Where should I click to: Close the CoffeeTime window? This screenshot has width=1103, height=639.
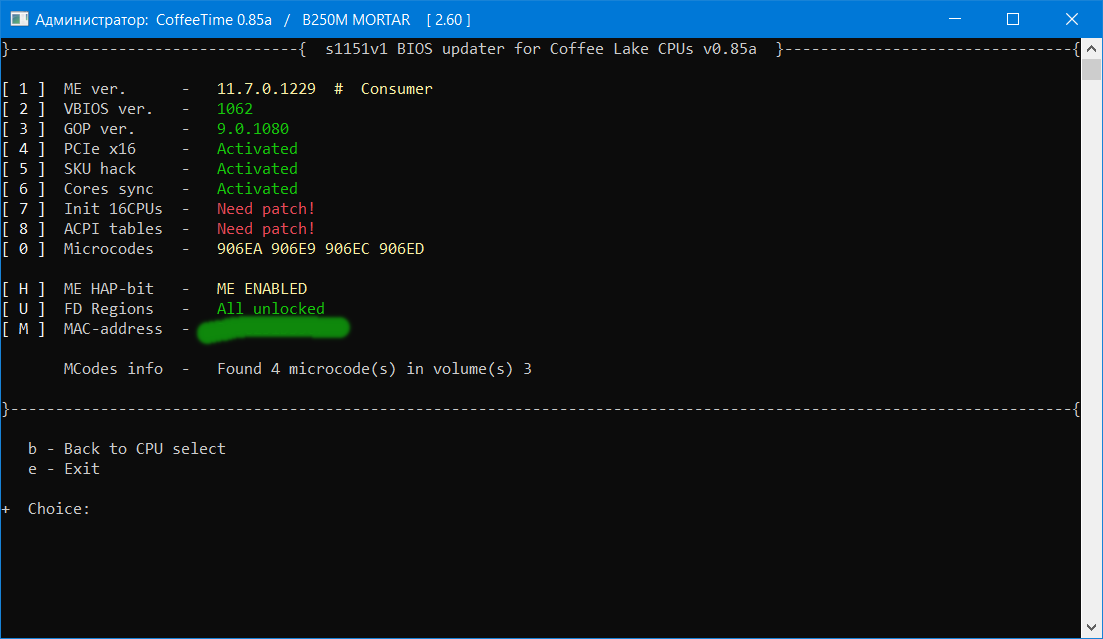click(1071, 19)
